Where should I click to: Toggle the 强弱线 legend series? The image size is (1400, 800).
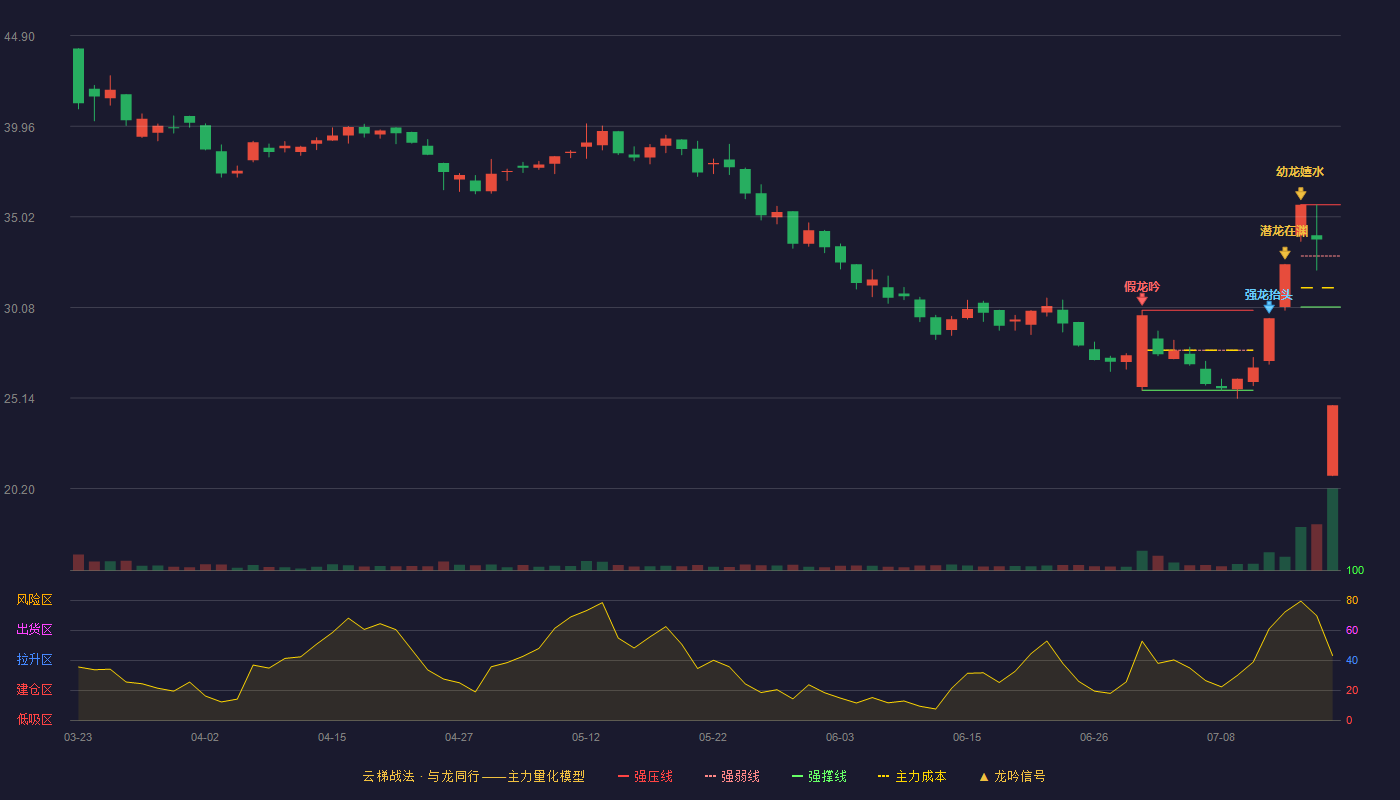(x=733, y=776)
